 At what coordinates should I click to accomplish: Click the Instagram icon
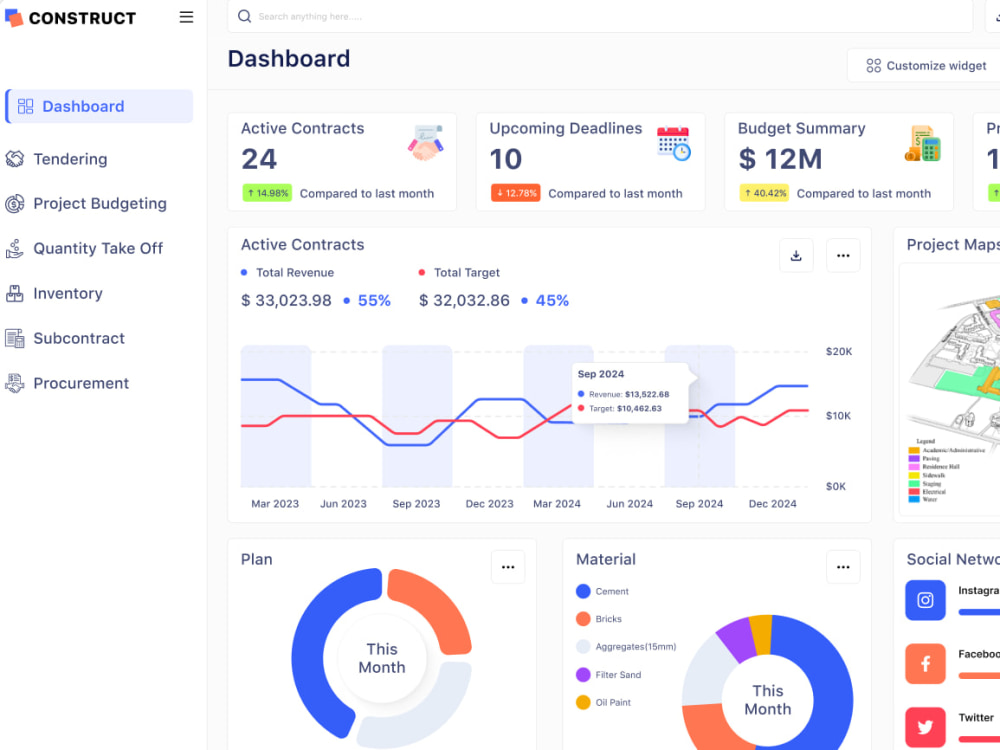(925, 600)
